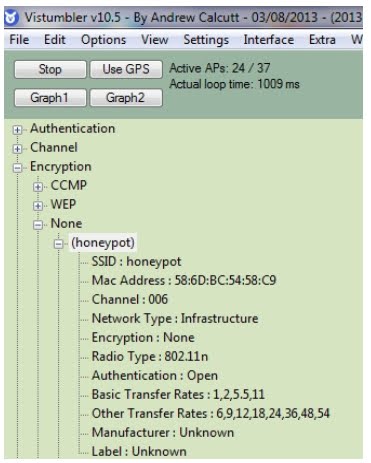Open the Interface menu

point(269,40)
